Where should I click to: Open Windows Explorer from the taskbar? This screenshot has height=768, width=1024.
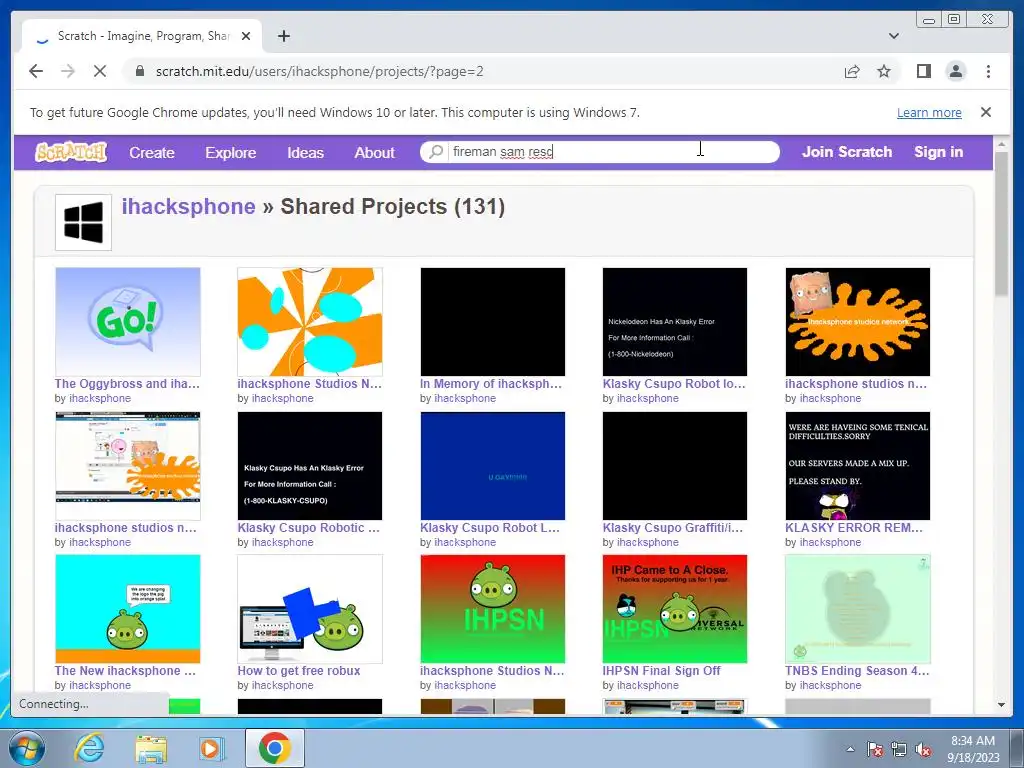tap(151, 748)
